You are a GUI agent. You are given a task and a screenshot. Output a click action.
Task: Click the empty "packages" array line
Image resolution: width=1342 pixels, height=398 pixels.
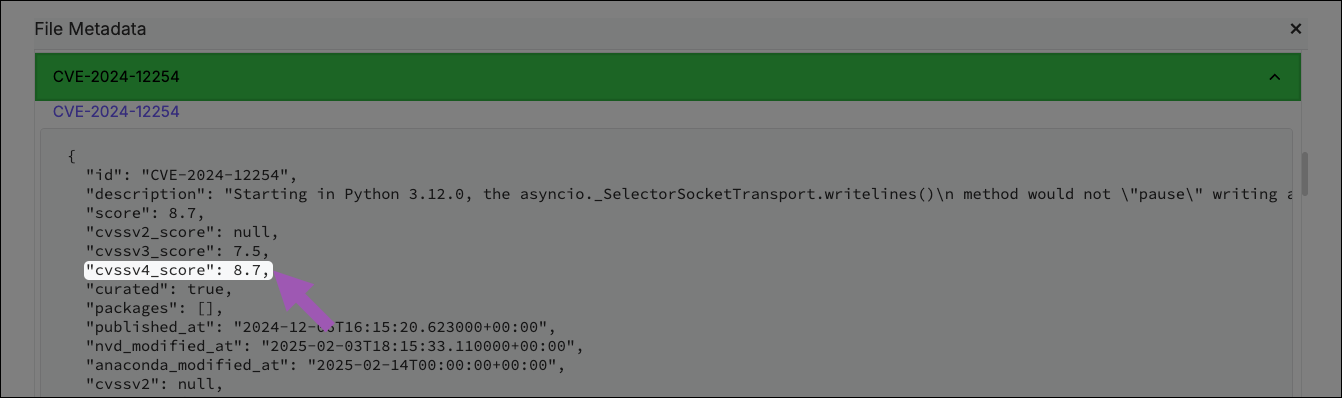pos(154,308)
